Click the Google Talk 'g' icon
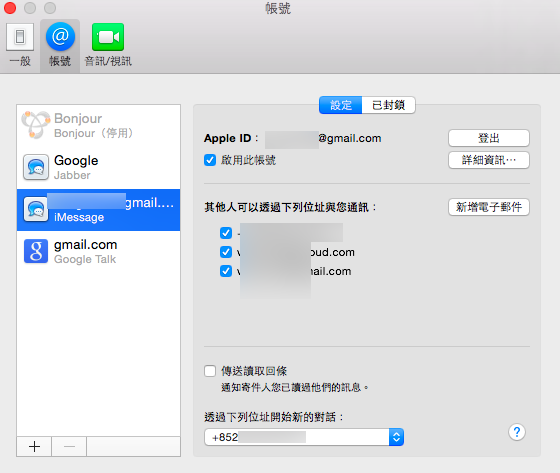The height and width of the screenshot is (473, 560). pyautogui.click(x=36, y=251)
